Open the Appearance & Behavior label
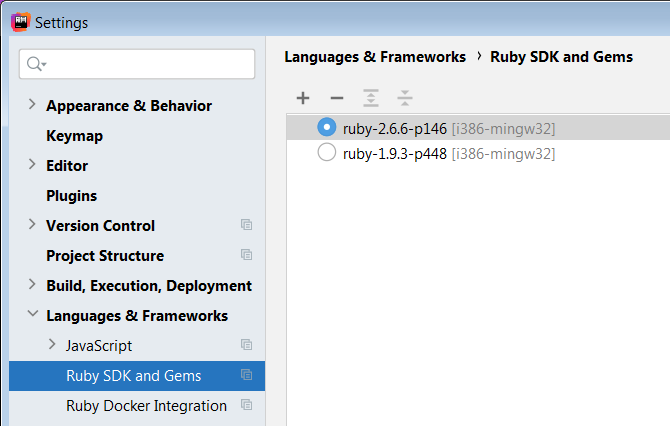Viewport: 670px width, 426px height. pyautogui.click(x=129, y=106)
